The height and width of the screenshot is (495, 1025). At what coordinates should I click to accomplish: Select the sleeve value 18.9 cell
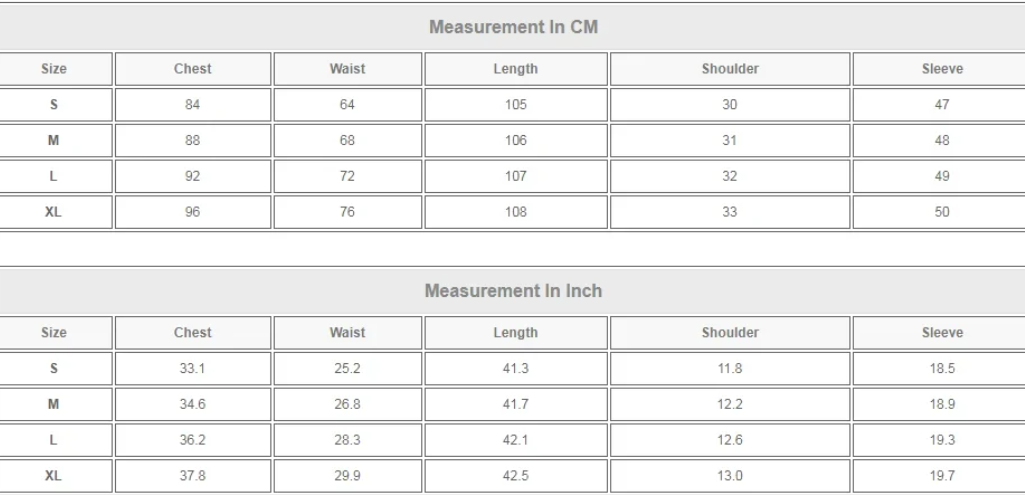(x=942, y=405)
